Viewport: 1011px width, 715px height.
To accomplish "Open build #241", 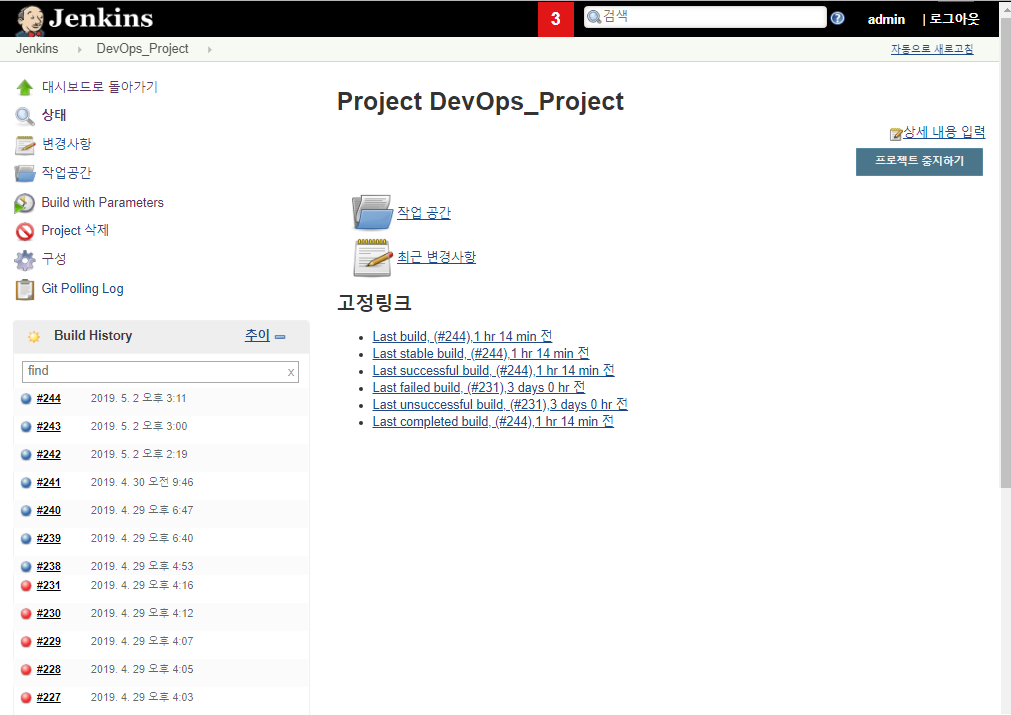I will (48, 482).
